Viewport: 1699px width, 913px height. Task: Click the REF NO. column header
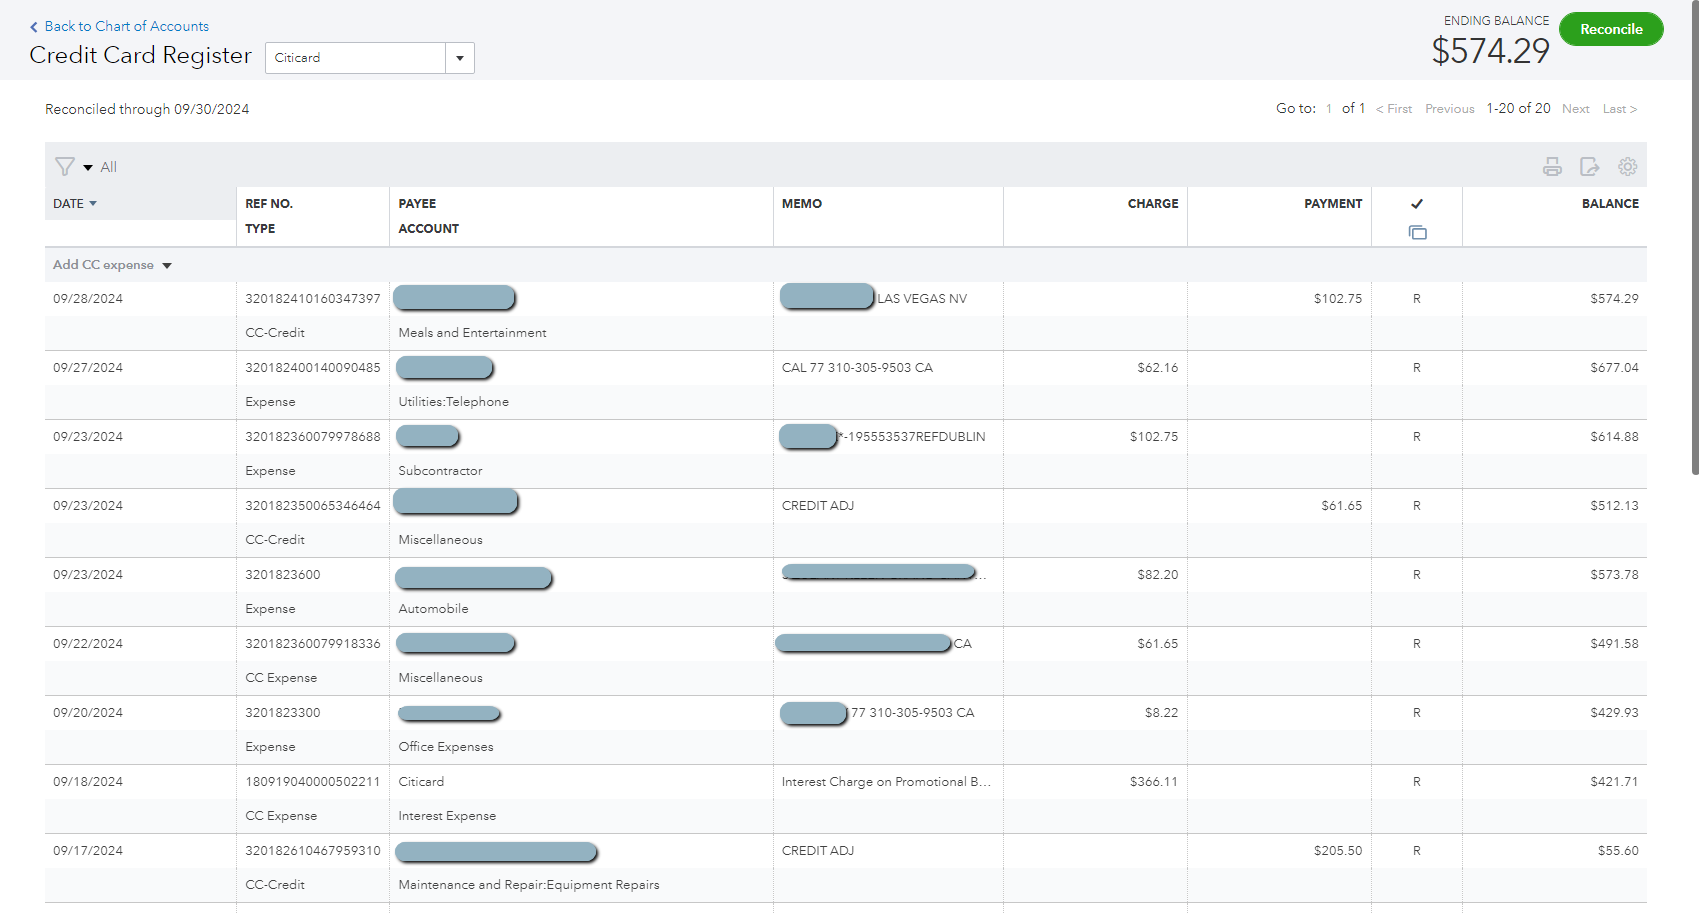[x=269, y=204]
